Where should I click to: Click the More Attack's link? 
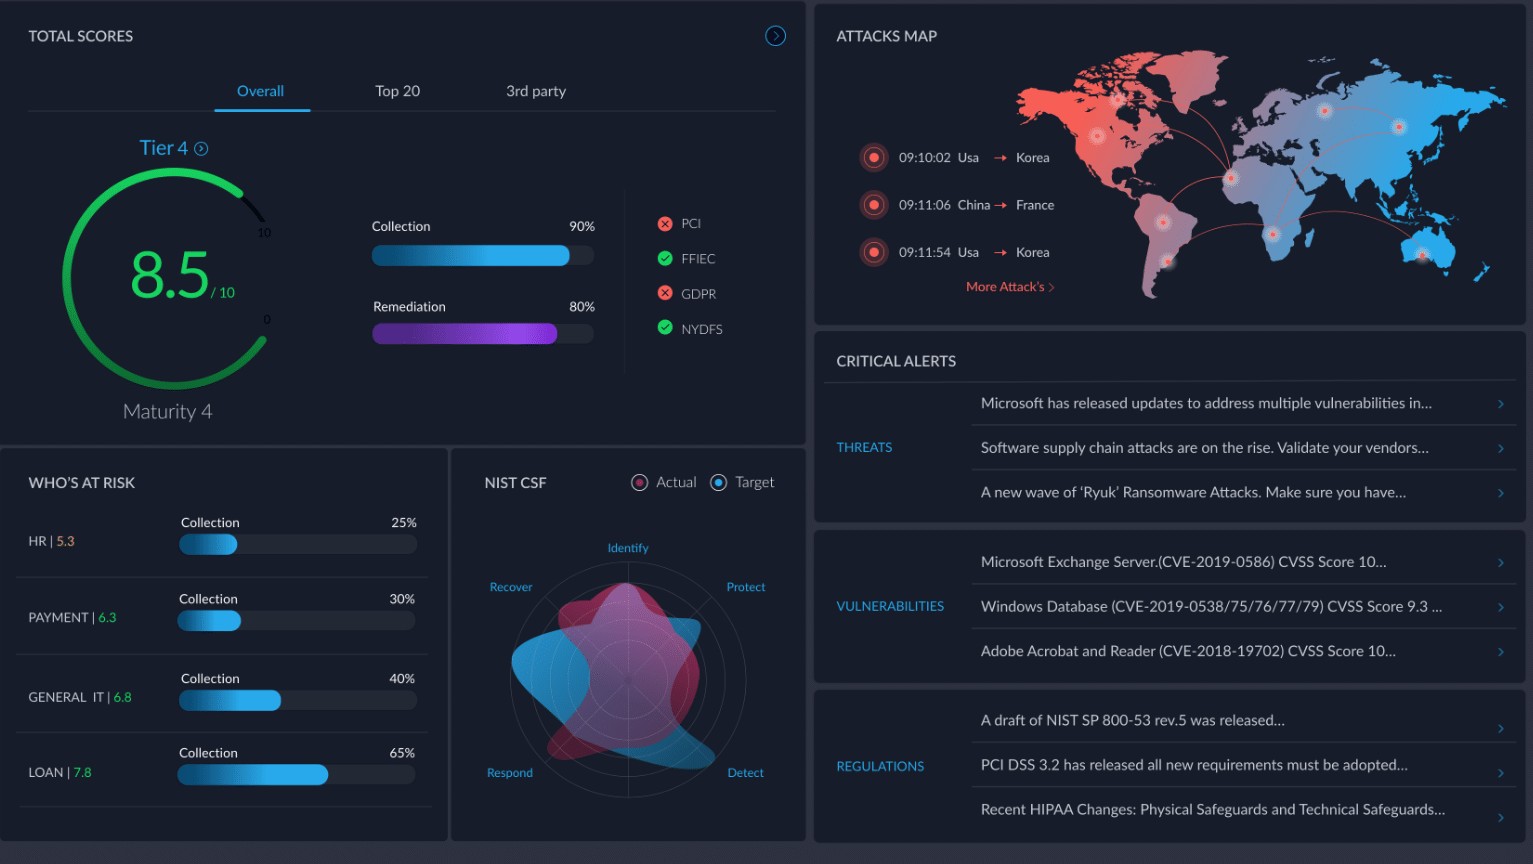[x=1009, y=286]
